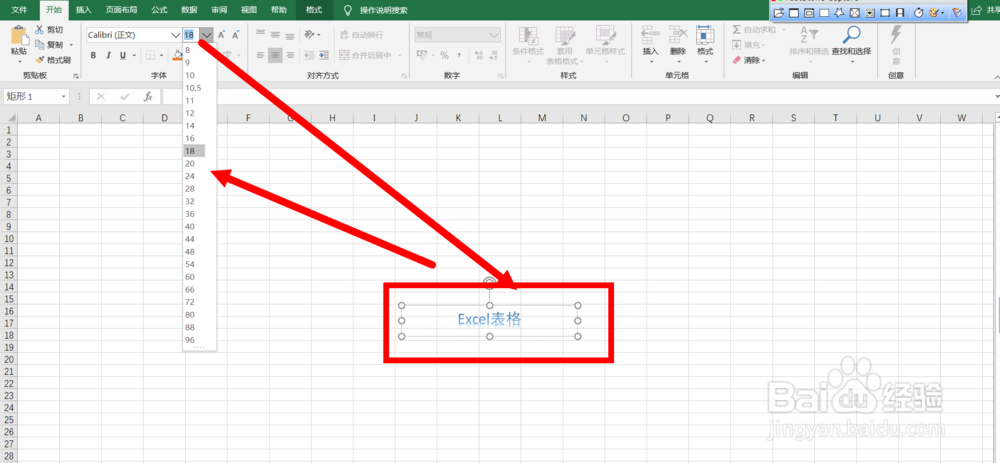Click capture toolbar screen recorder film icon
Image resolution: width=1000 pixels, height=463 pixels.
[x=900, y=12]
